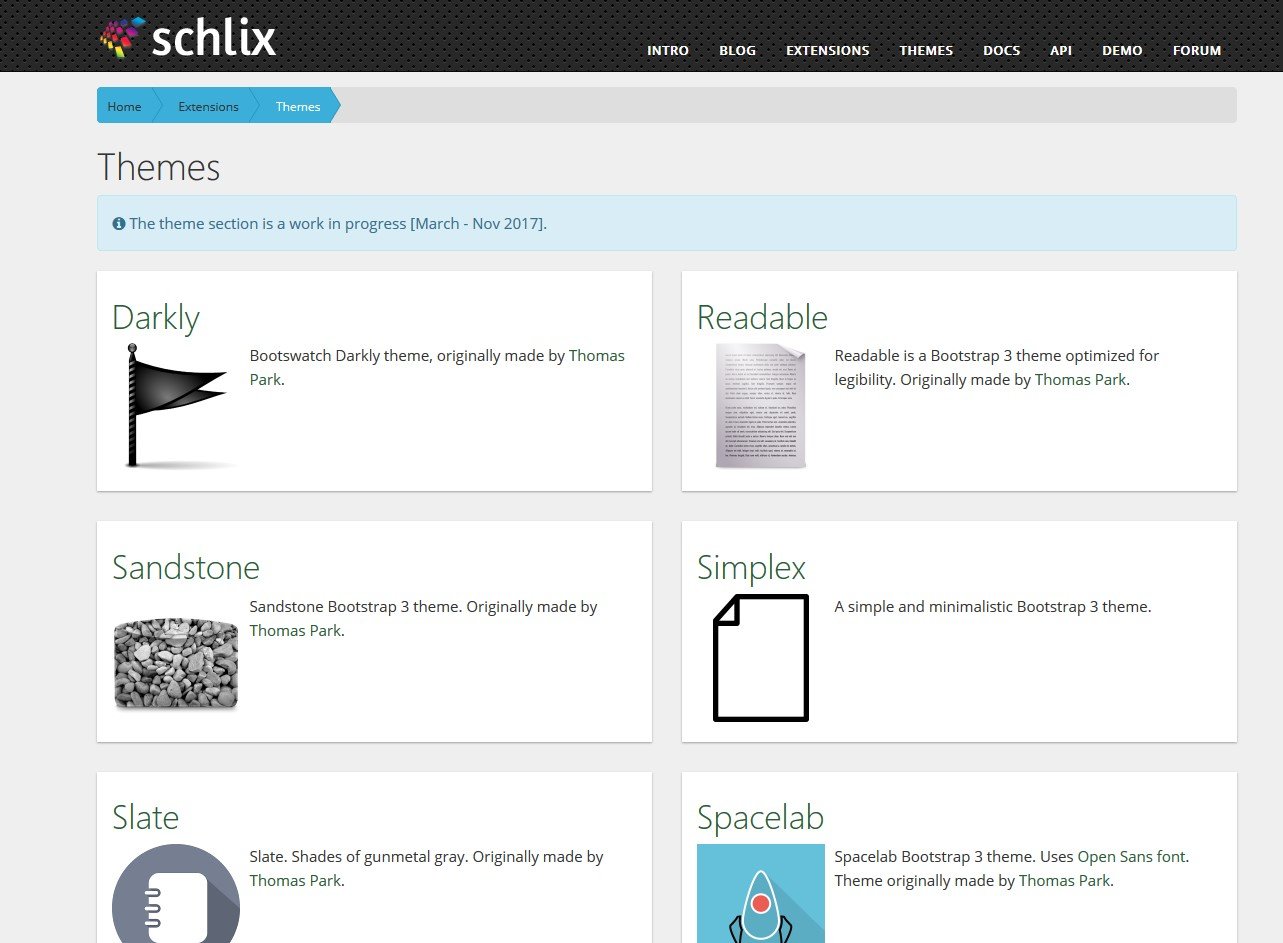Click the Slate notebook icon

pos(176,893)
